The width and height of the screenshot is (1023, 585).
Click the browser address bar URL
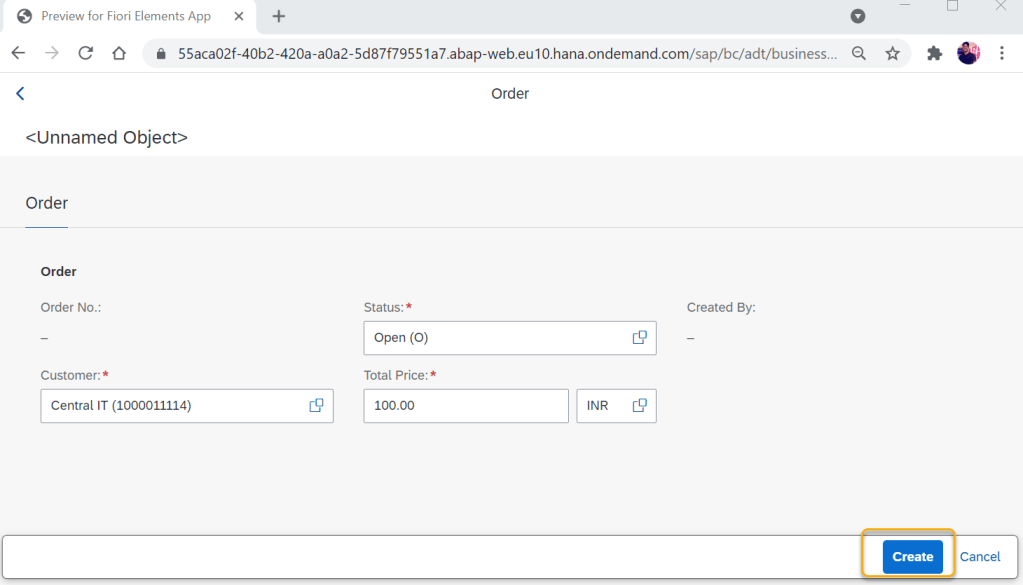pos(507,53)
